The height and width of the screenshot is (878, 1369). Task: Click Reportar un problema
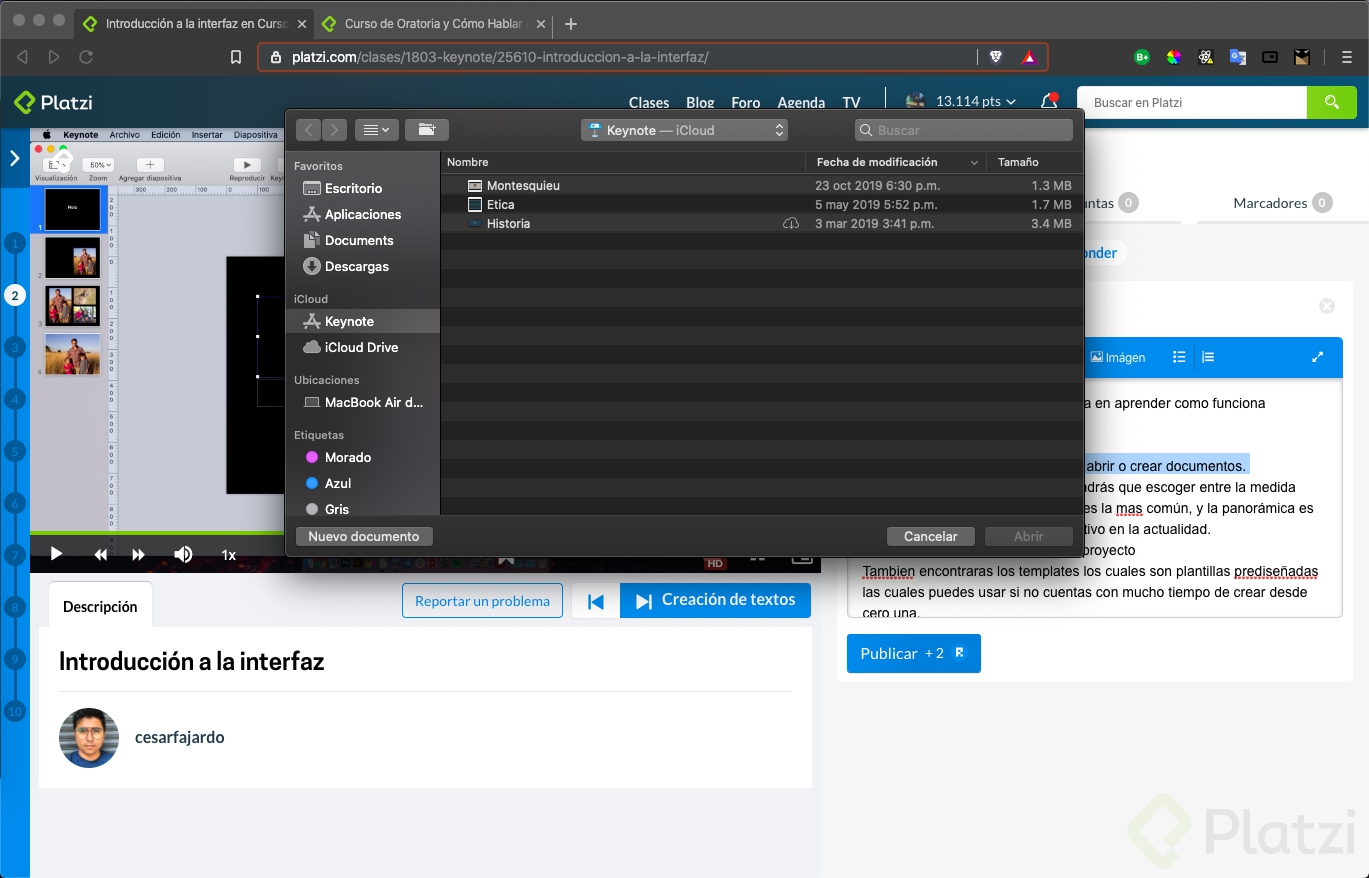(482, 601)
